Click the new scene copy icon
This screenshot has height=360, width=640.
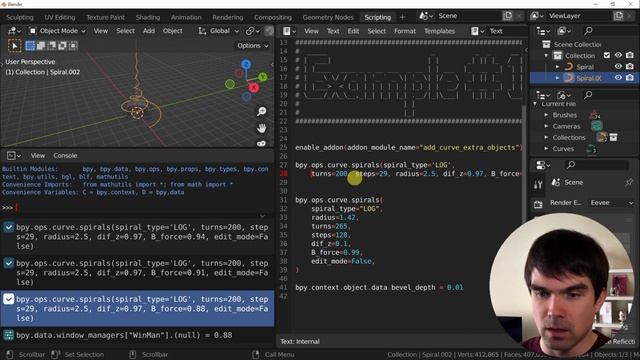(x=507, y=16)
